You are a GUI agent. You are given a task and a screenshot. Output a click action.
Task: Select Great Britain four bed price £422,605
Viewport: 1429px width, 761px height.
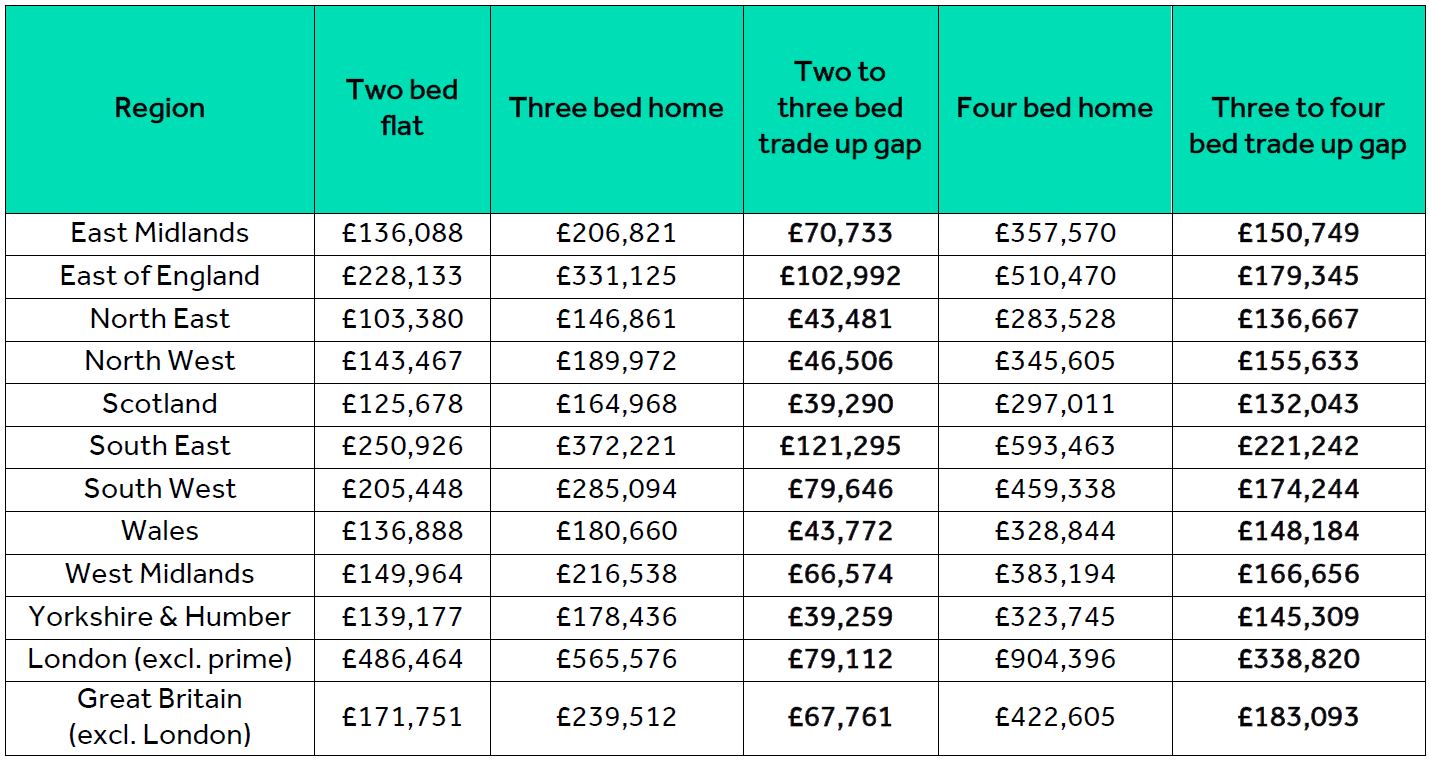tap(1055, 718)
